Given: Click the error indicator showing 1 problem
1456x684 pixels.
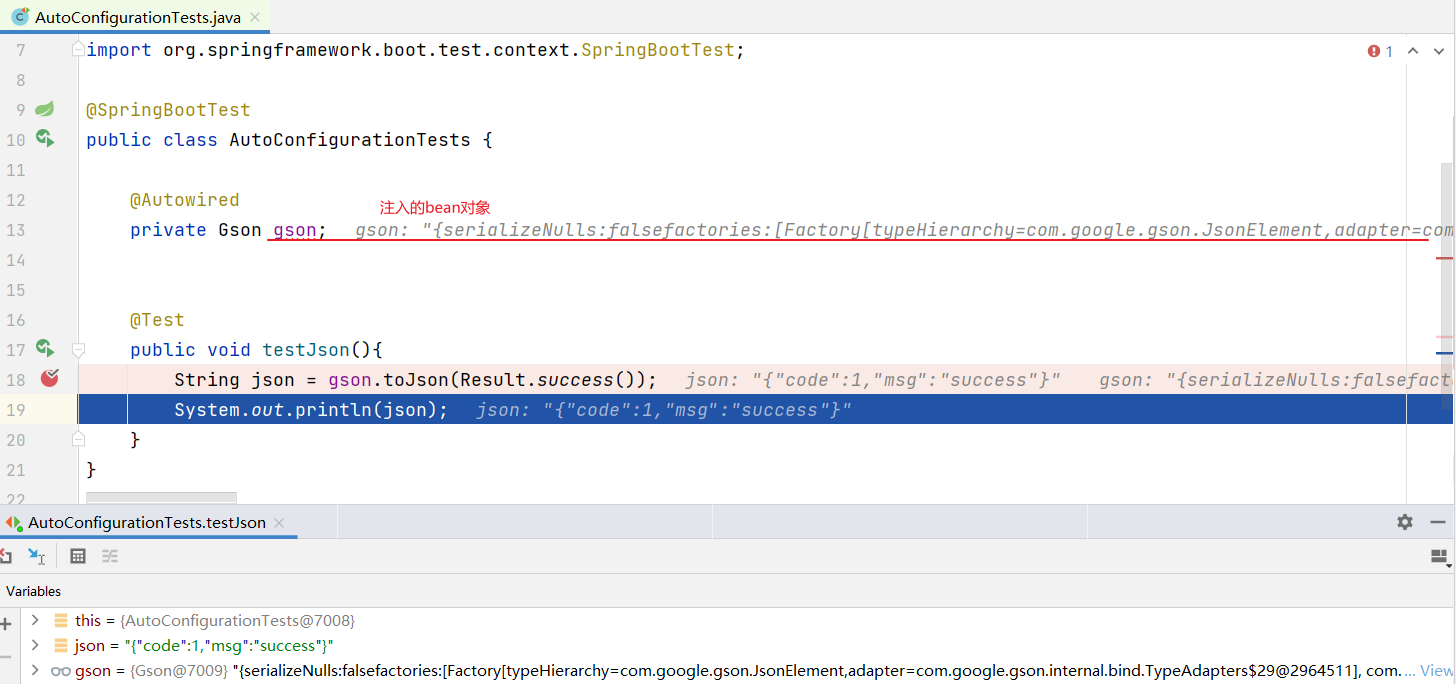Looking at the screenshot, I should (1381, 51).
